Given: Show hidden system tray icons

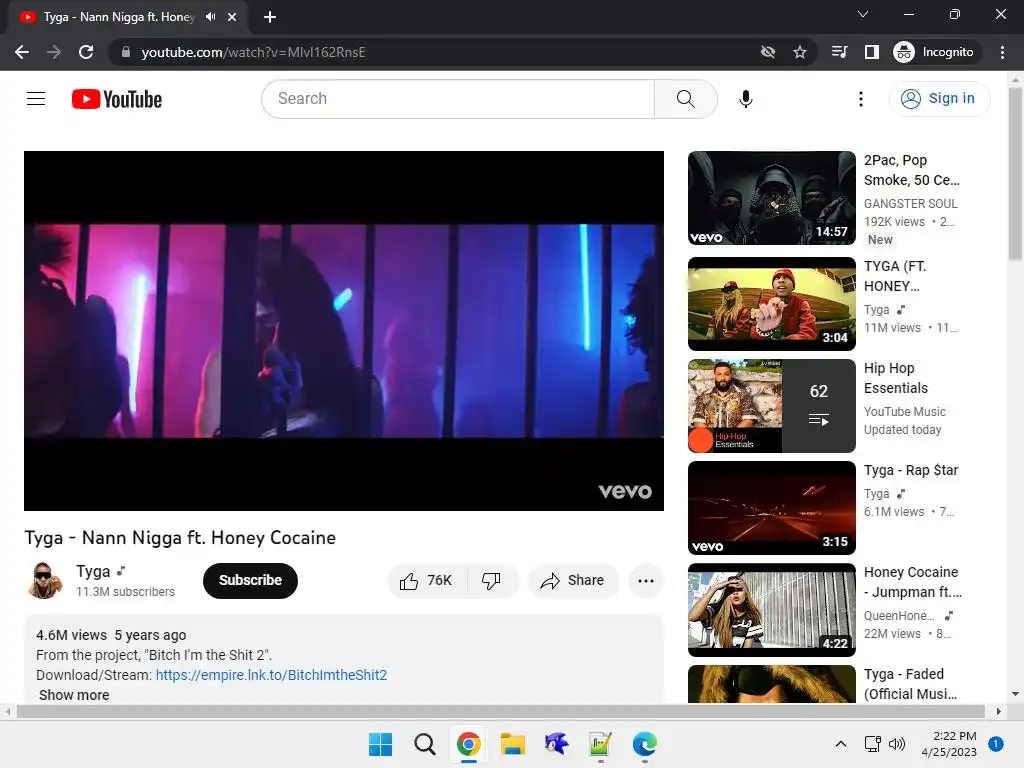Looking at the screenshot, I should point(841,744).
